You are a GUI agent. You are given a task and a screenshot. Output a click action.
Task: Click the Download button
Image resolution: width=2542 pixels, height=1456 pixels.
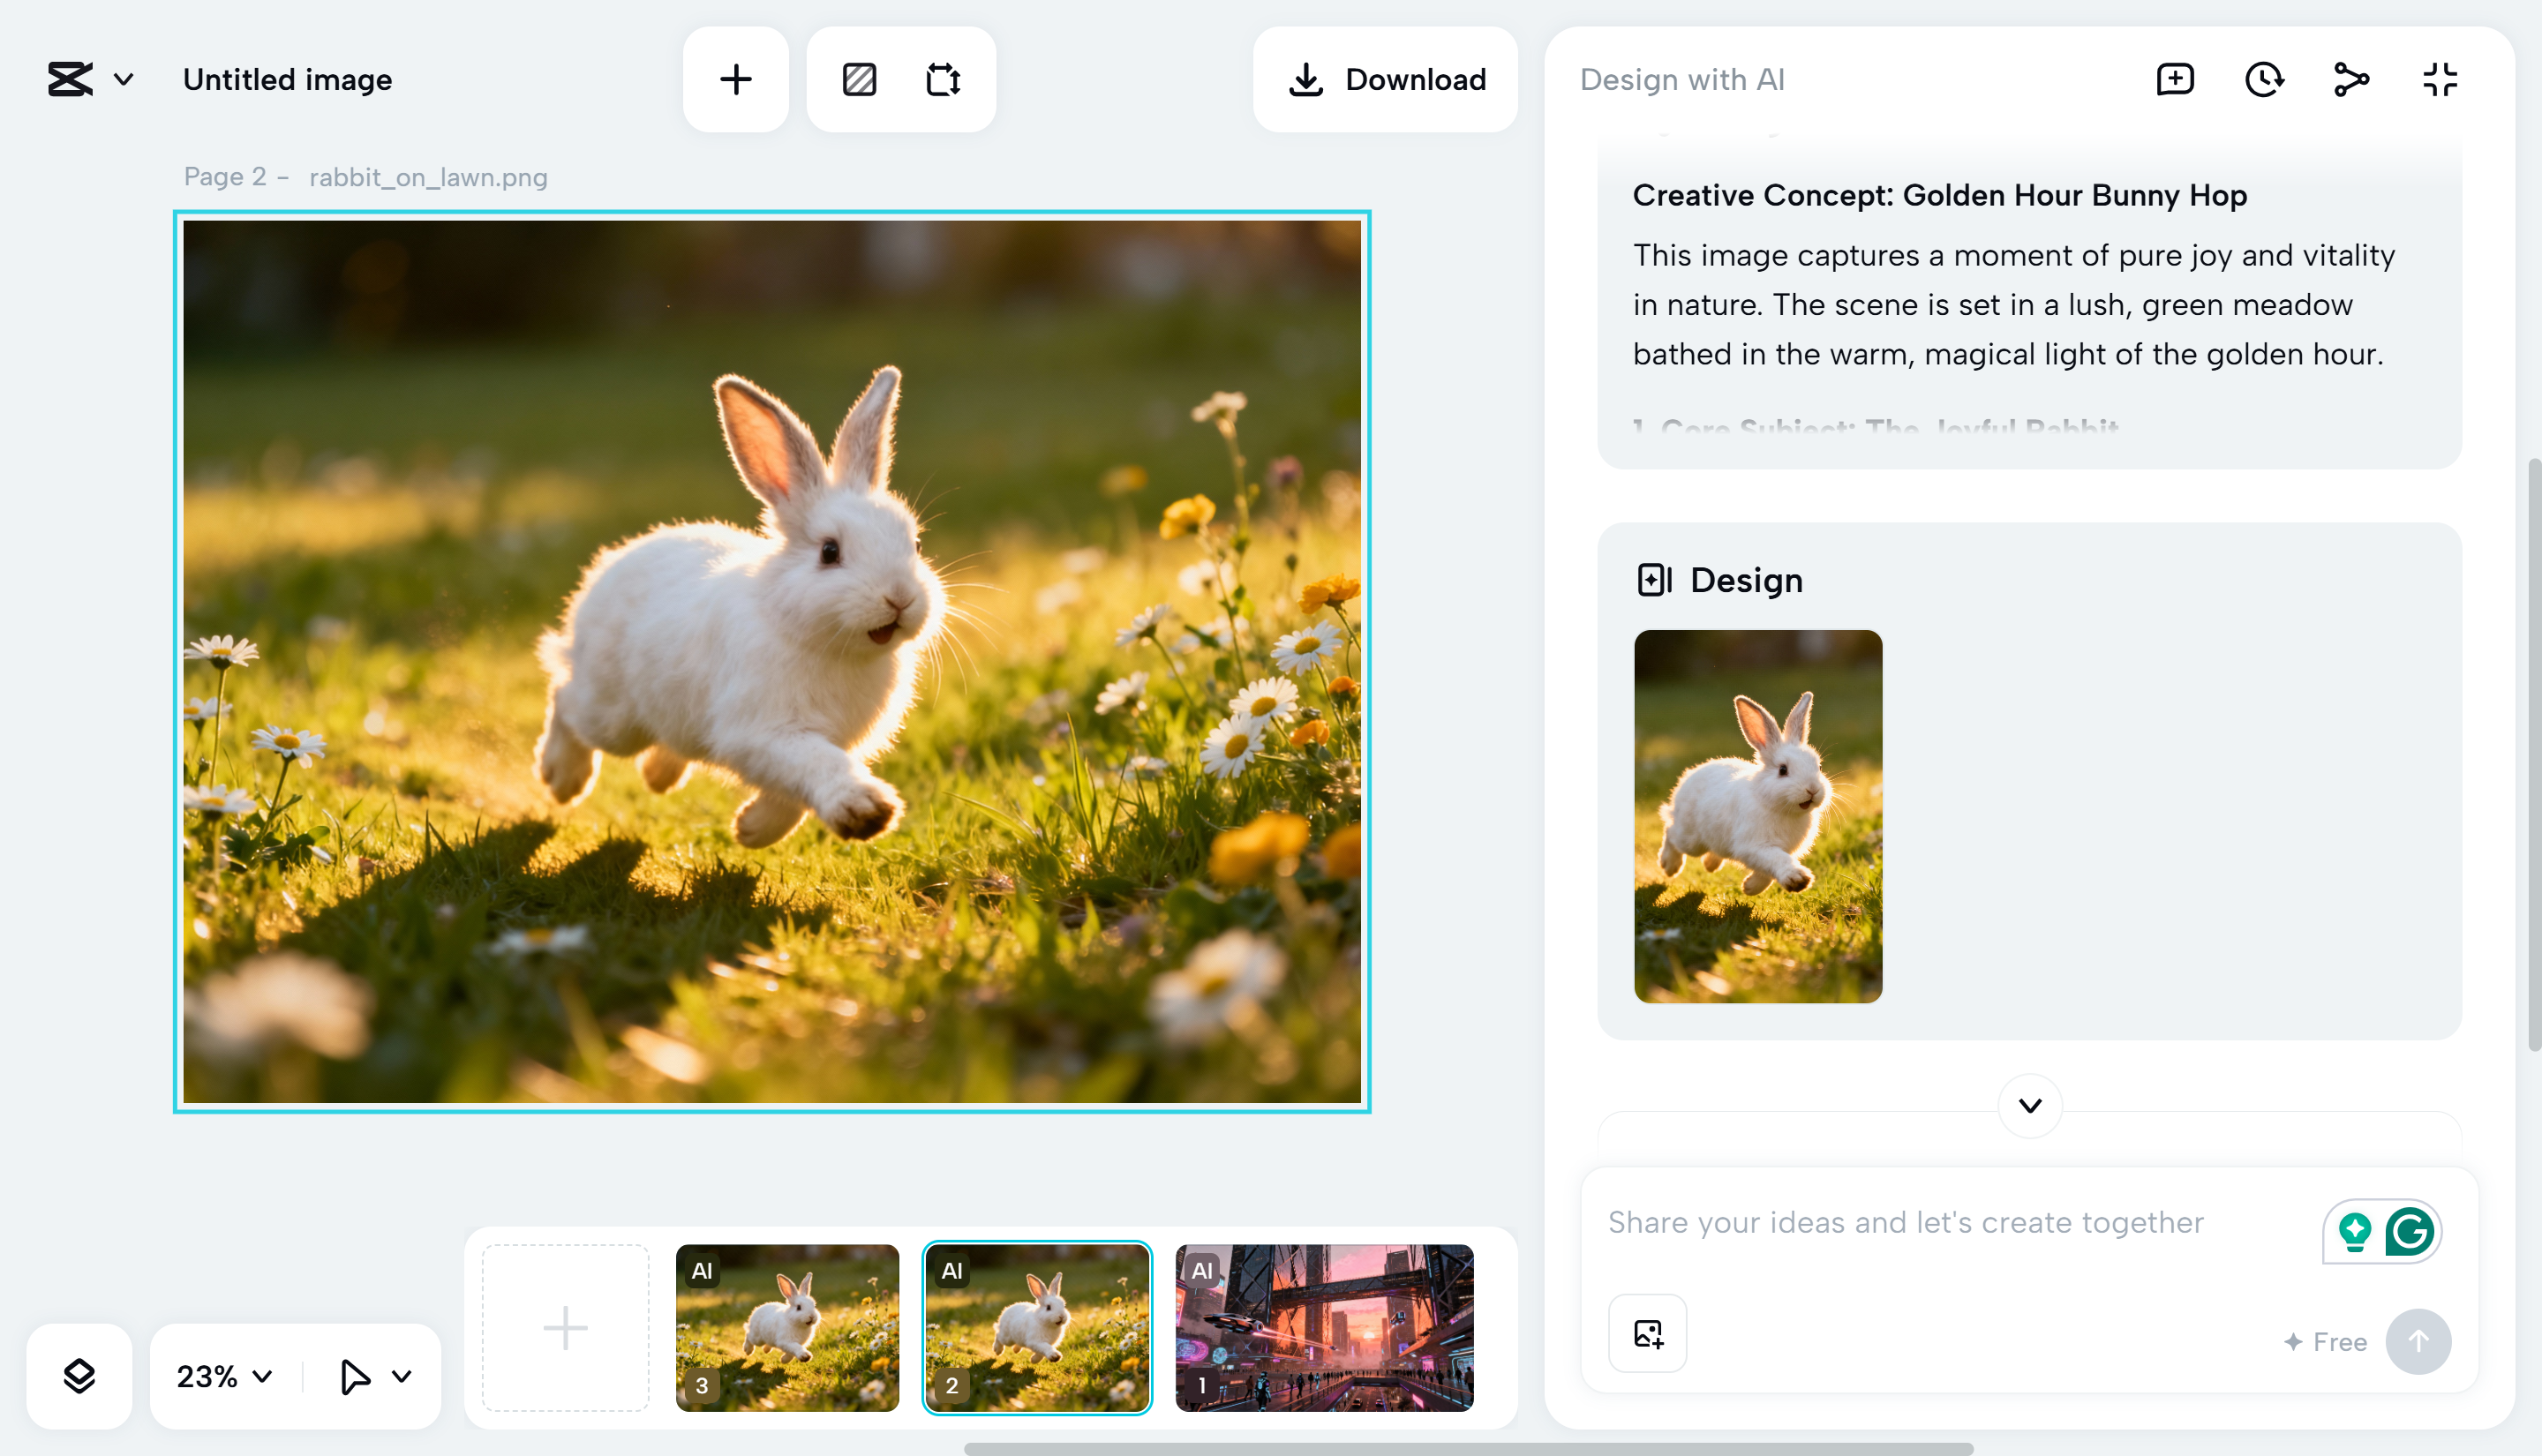pyautogui.click(x=1386, y=79)
